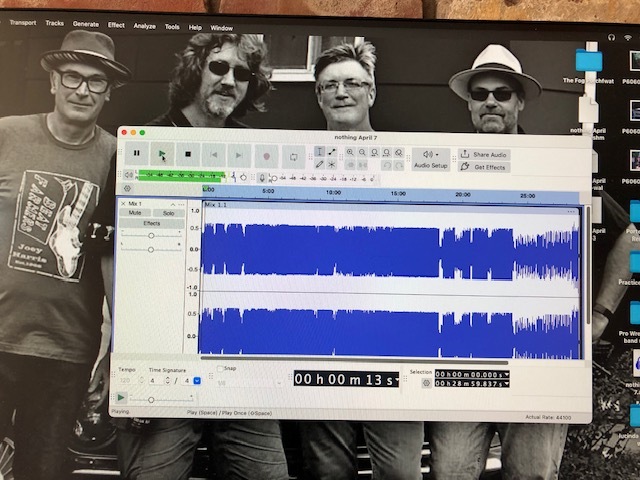640x480 pixels.
Task: Open the time display format dropdown arrow
Action: pos(396,380)
